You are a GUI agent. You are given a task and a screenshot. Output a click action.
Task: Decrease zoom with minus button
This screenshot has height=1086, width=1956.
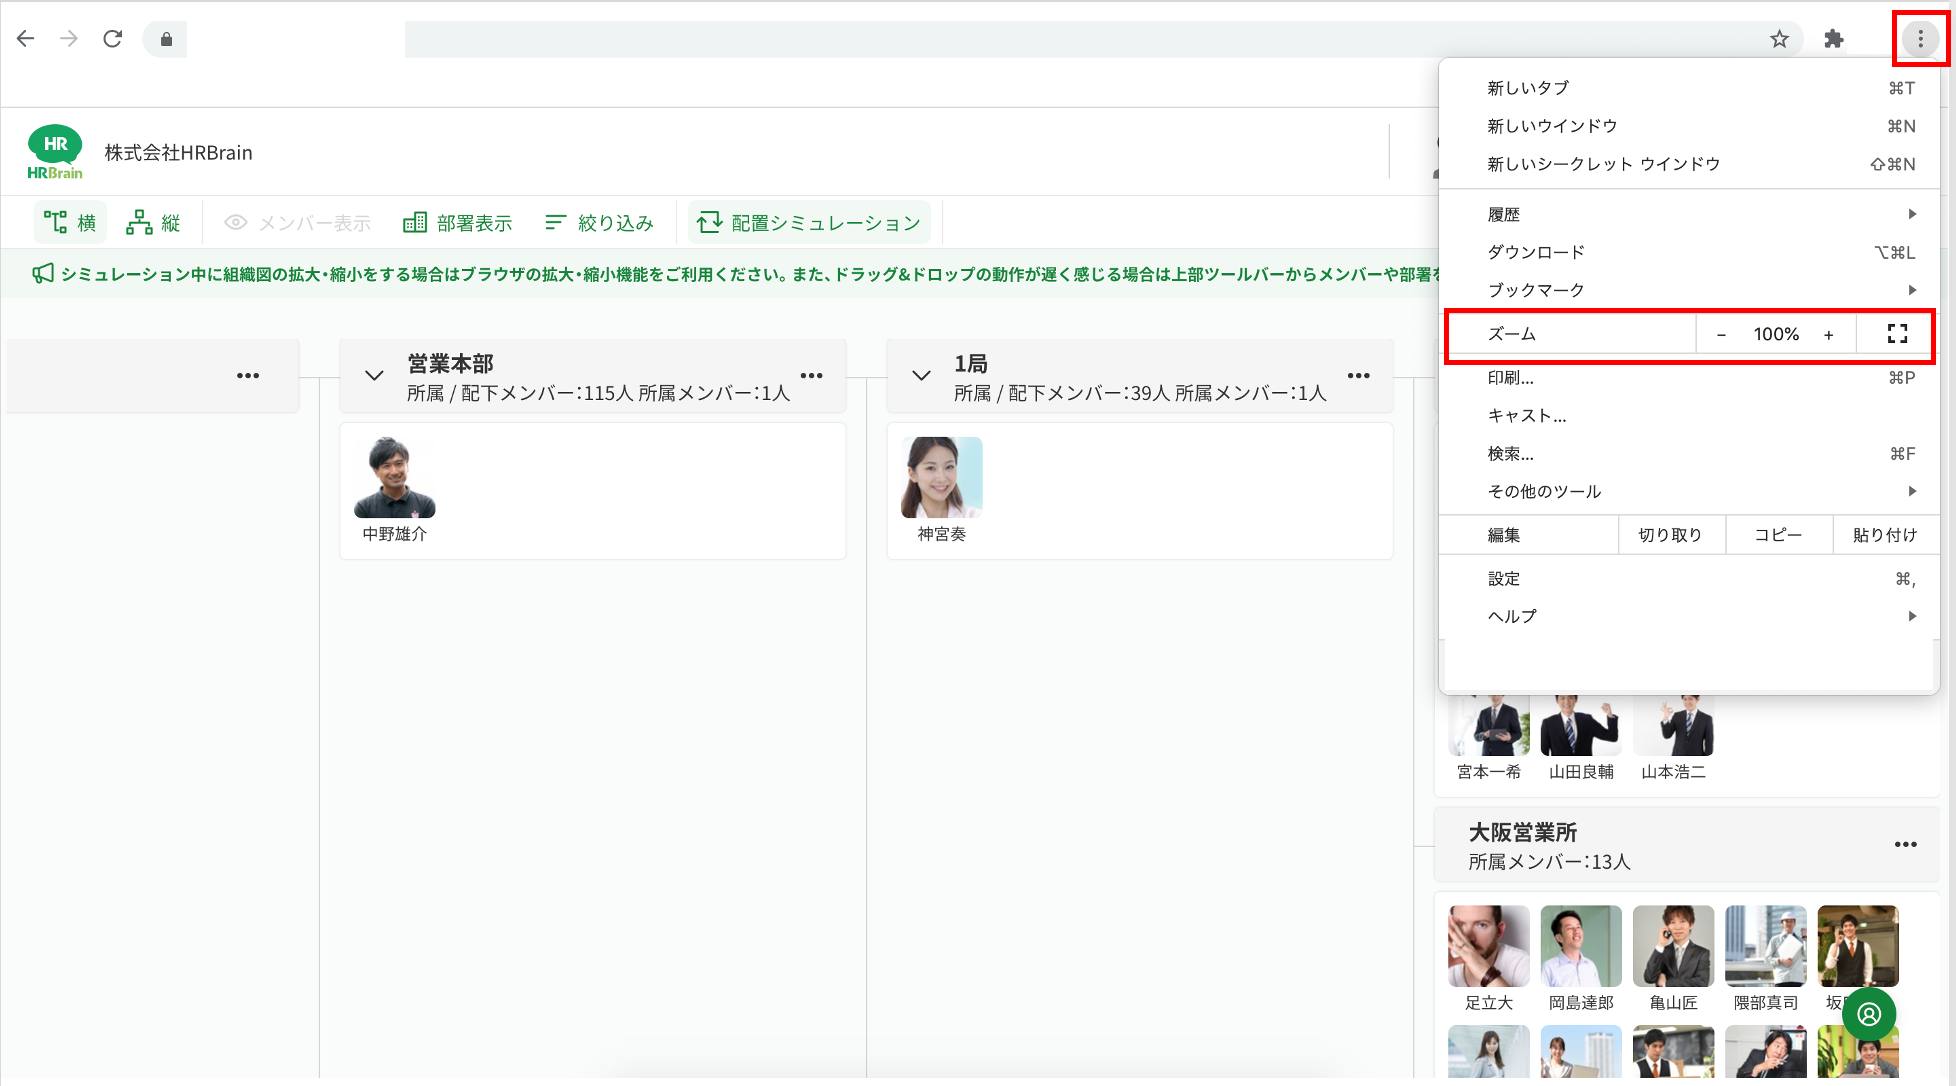coord(1721,335)
